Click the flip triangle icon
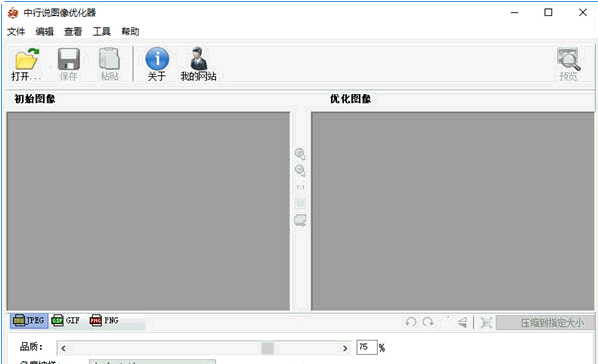598x364 pixels. (462, 323)
